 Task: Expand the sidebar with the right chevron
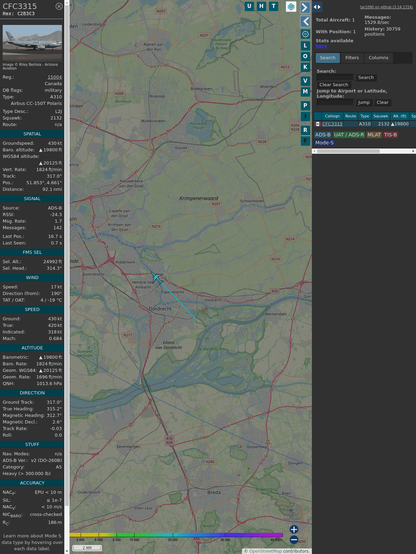click(305, 7)
